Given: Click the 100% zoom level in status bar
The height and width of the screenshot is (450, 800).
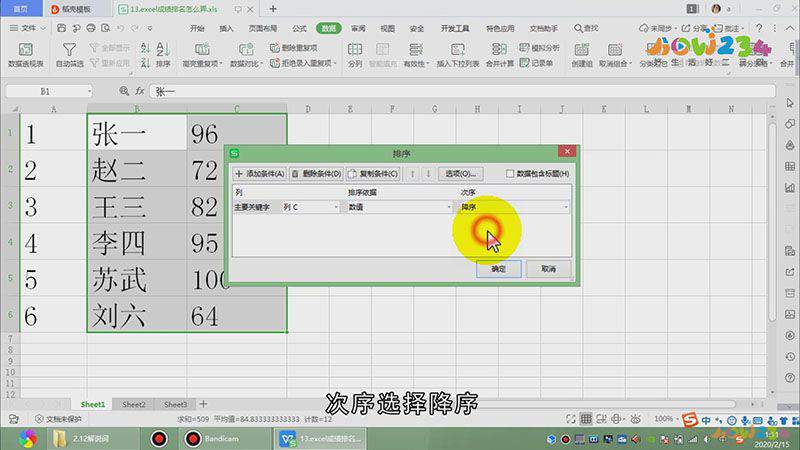Looking at the screenshot, I should pyautogui.click(x=663, y=419).
